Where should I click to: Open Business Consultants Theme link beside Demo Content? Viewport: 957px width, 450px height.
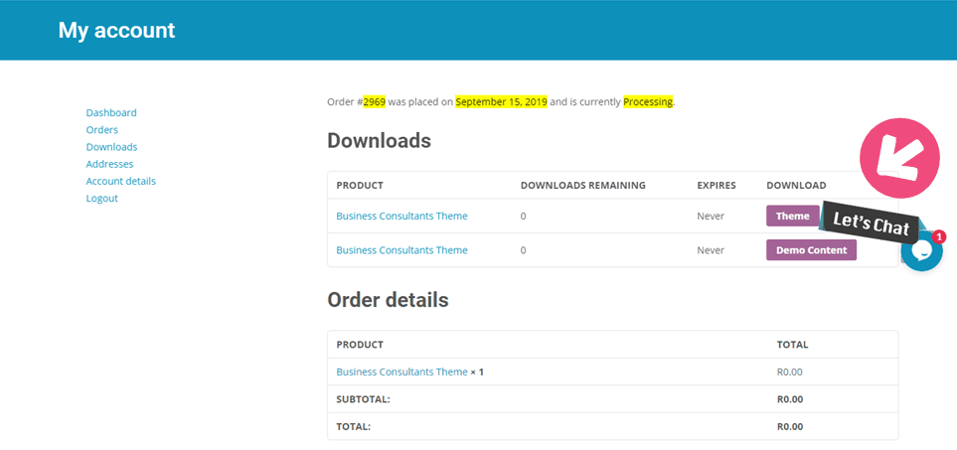(x=402, y=250)
